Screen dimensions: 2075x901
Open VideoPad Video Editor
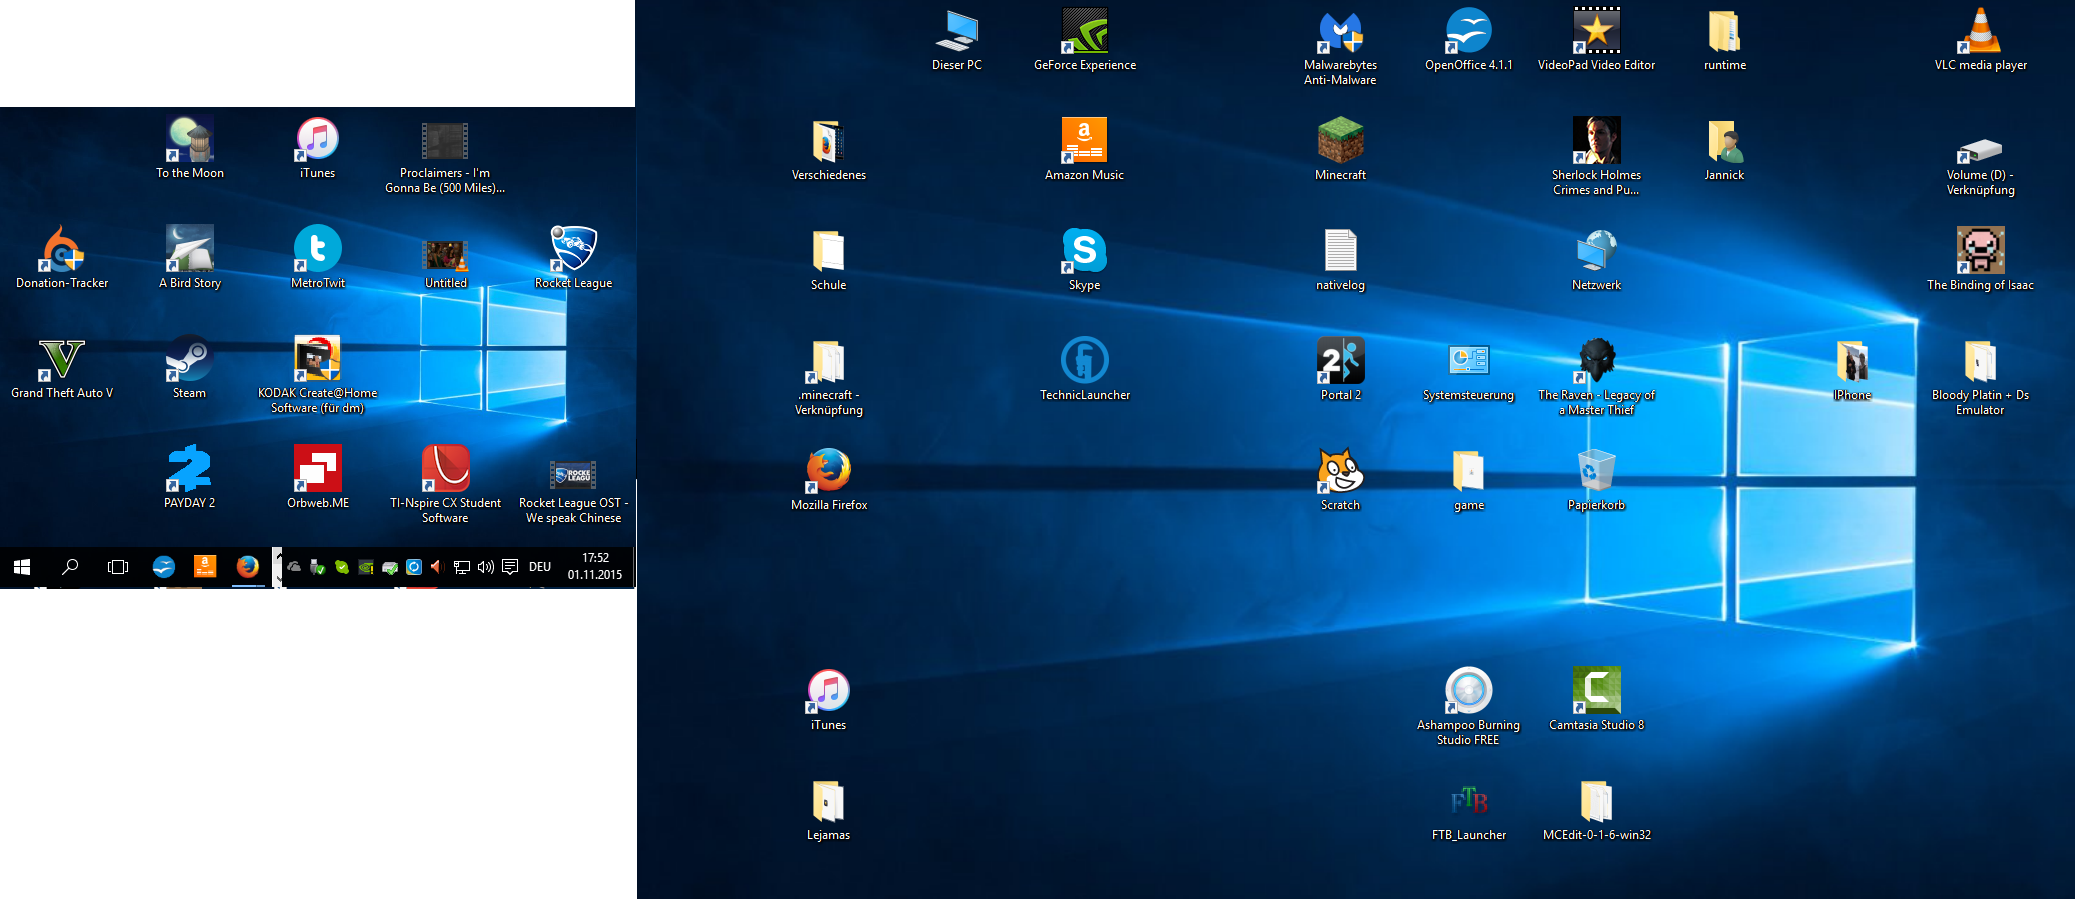(1596, 40)
